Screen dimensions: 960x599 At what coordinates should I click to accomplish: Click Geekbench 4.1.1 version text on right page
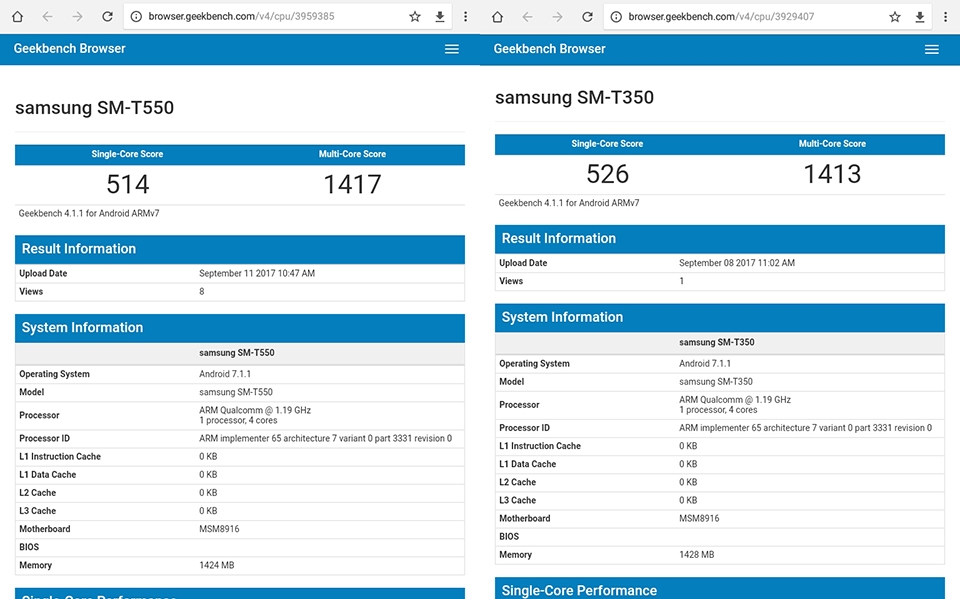pyautogui.click(x=569, y=203)
